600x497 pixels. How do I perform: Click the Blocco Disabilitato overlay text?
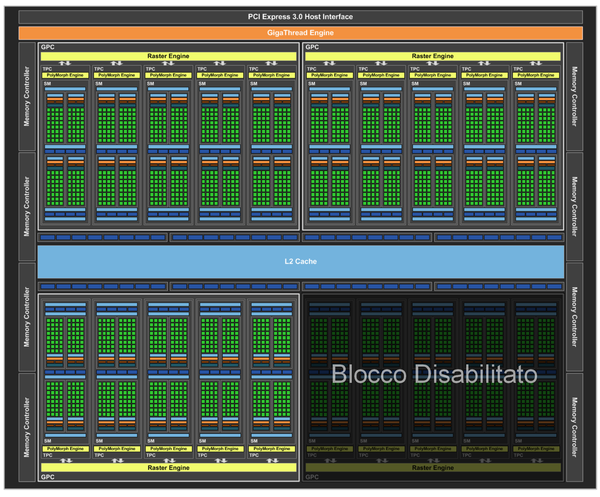(434, 374)
